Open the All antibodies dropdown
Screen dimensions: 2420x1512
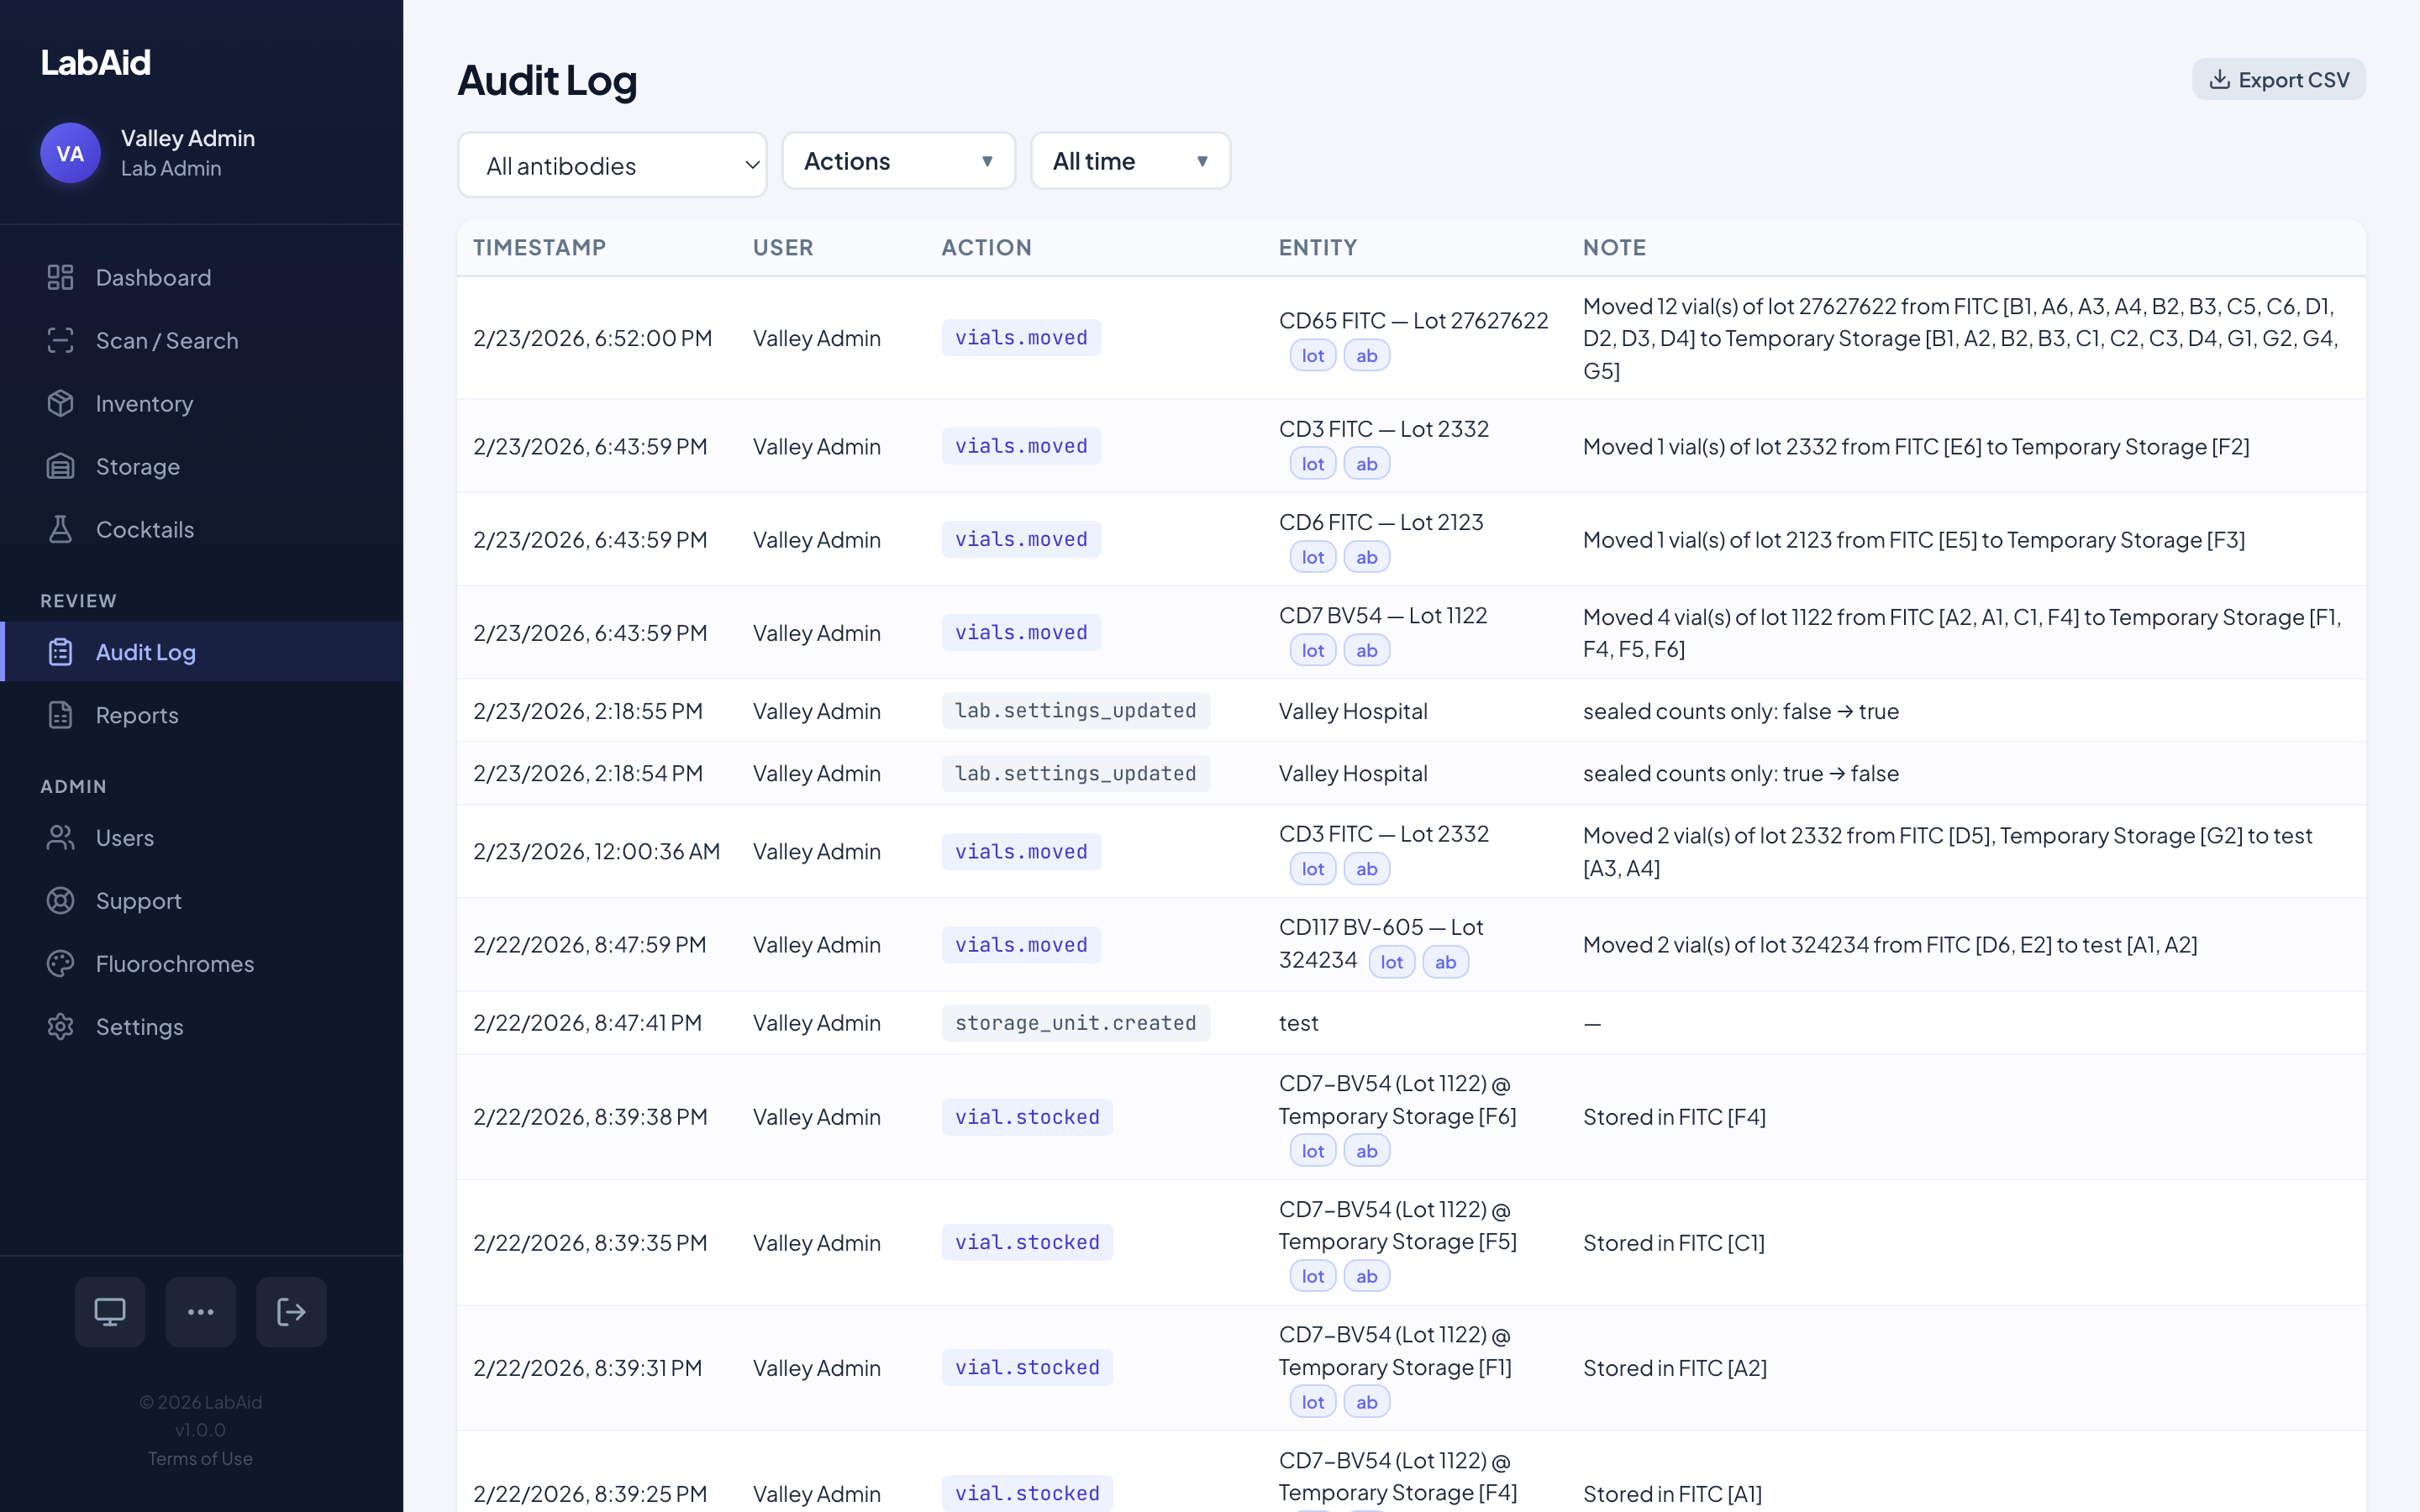click(x=612, y=165)
